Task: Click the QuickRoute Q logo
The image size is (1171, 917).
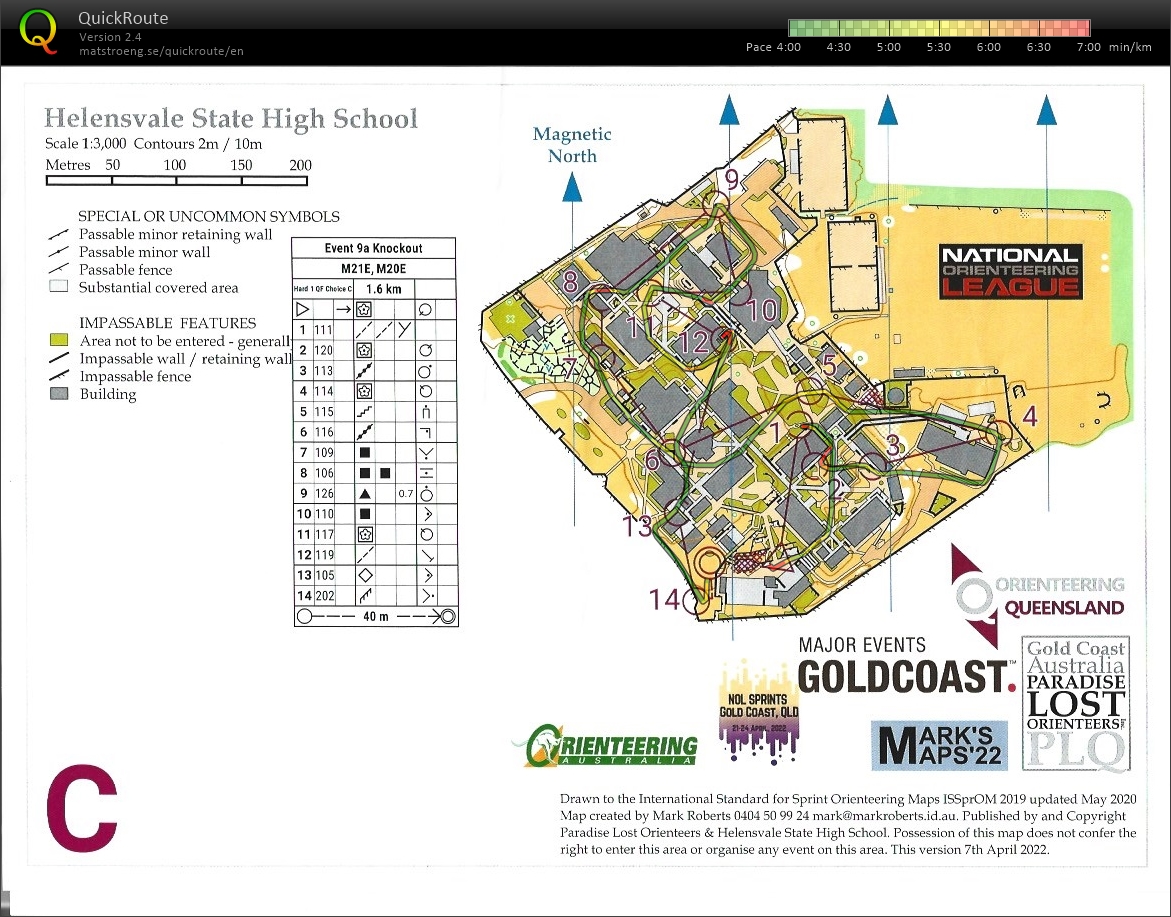Action: 37,29
